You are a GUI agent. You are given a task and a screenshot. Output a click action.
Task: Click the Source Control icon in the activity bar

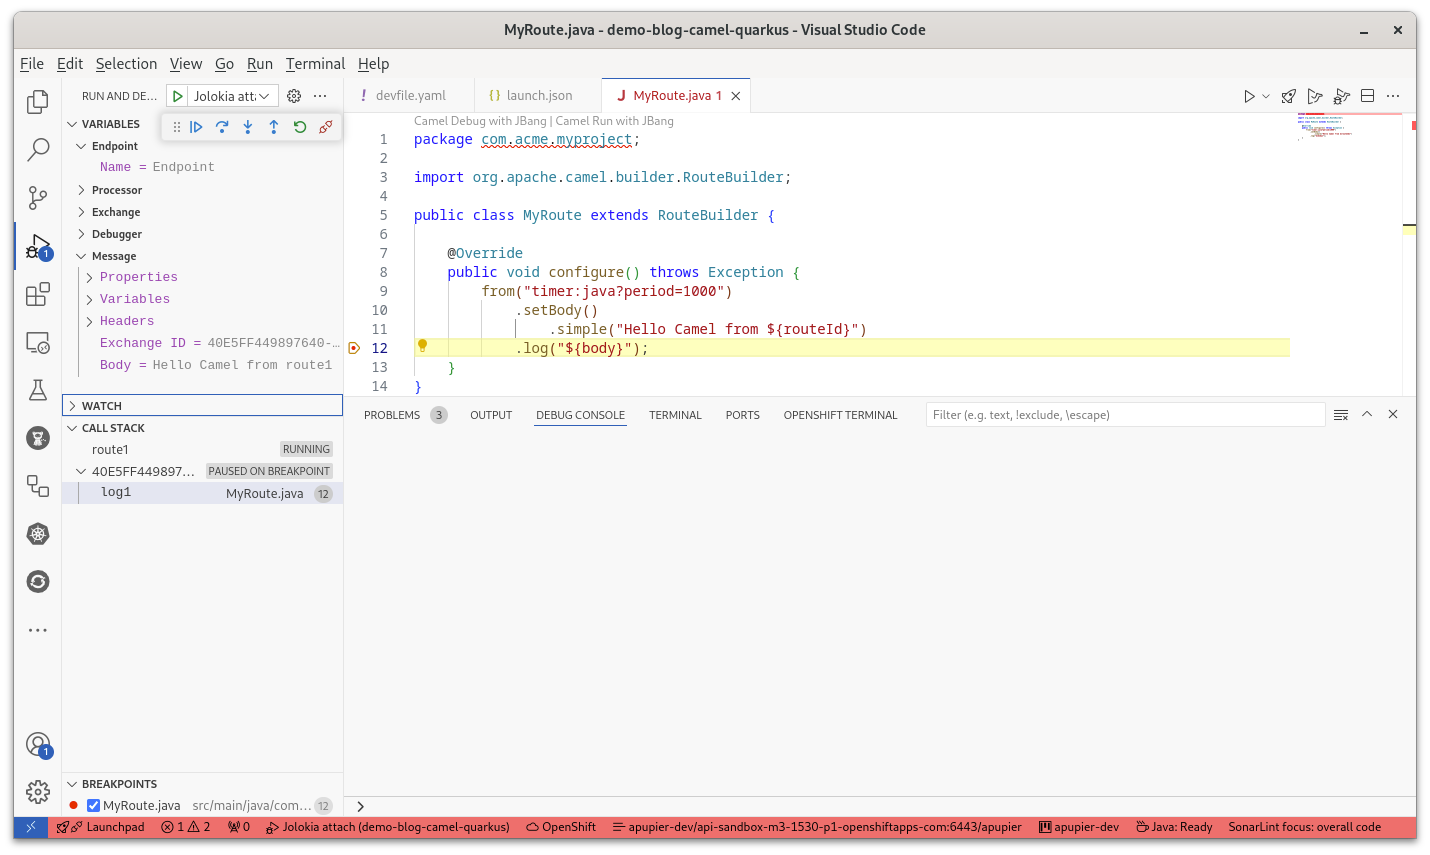pos(37,198)
